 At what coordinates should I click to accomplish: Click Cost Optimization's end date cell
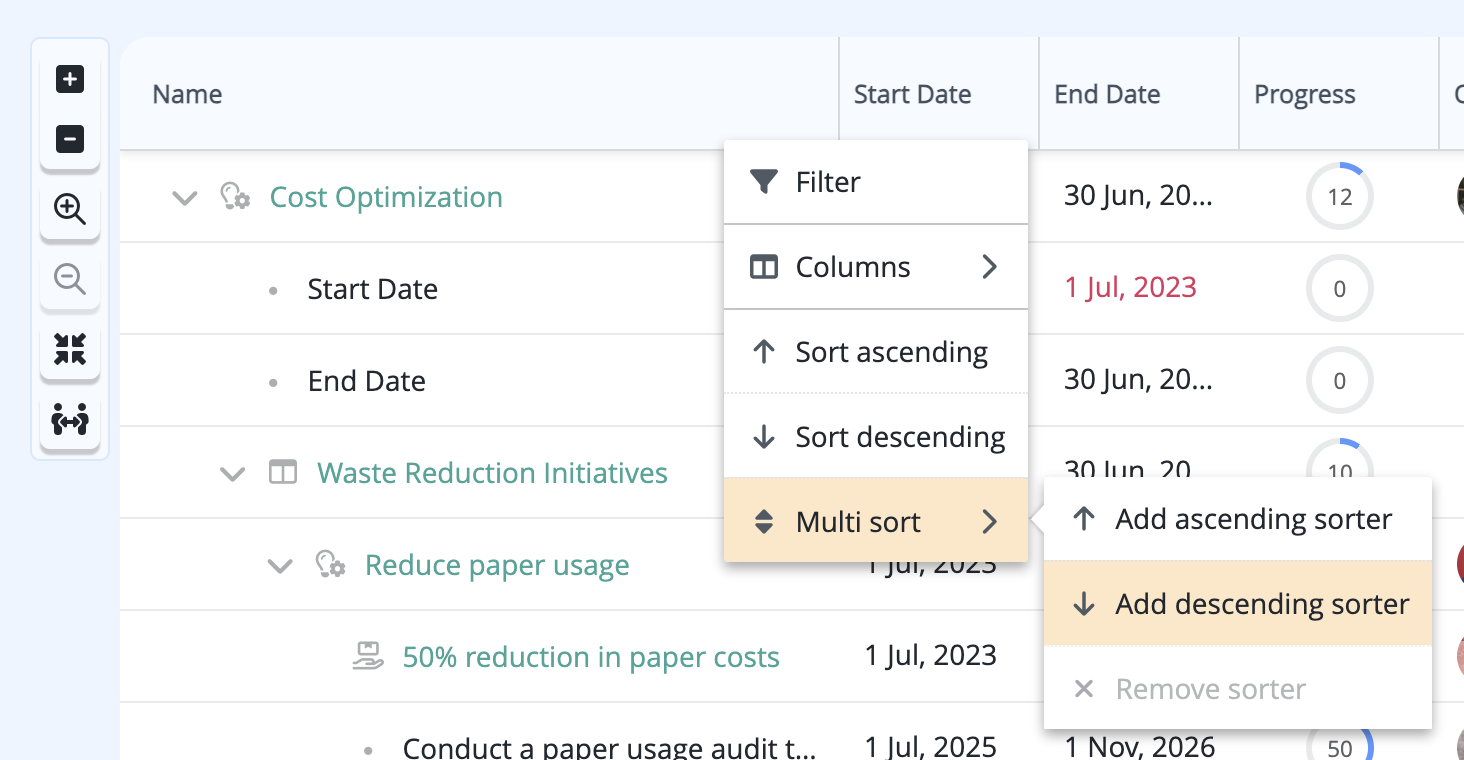(x=1138, y=196)
